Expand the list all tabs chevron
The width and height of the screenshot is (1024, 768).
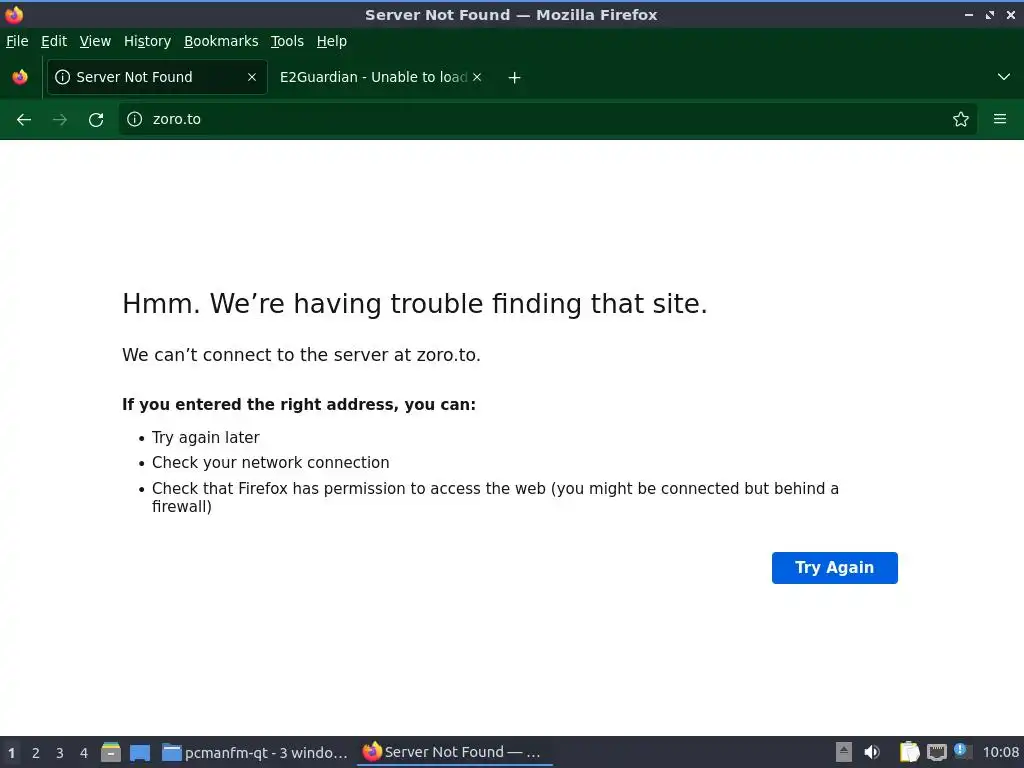coord(1004,77)
